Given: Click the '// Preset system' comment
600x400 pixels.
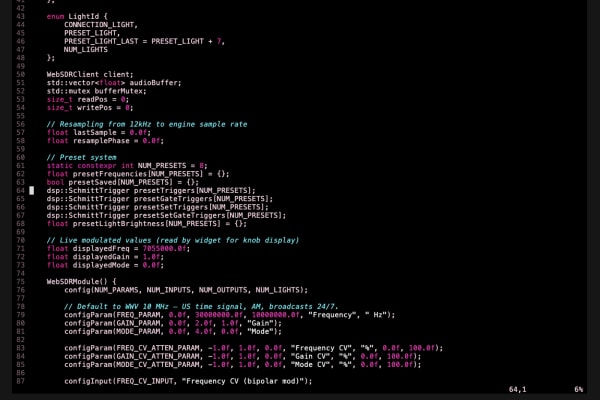Looking at the screenshot, I should click(x=82, y=157).
